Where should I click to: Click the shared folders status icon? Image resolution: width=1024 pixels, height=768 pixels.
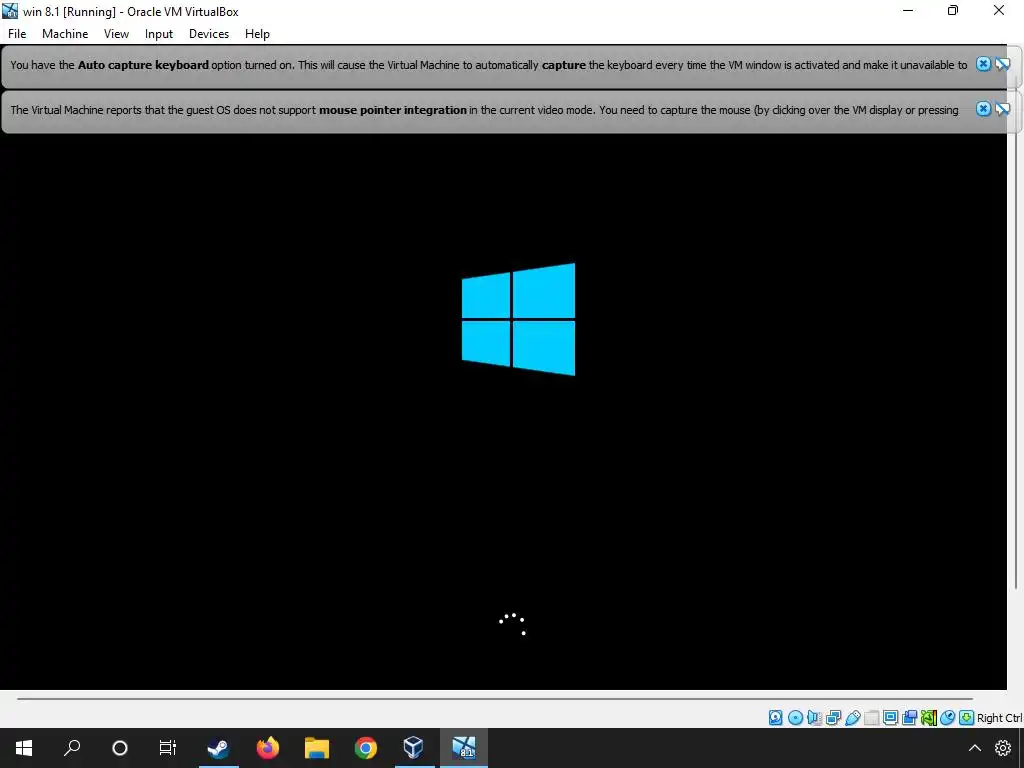point(871,718)
